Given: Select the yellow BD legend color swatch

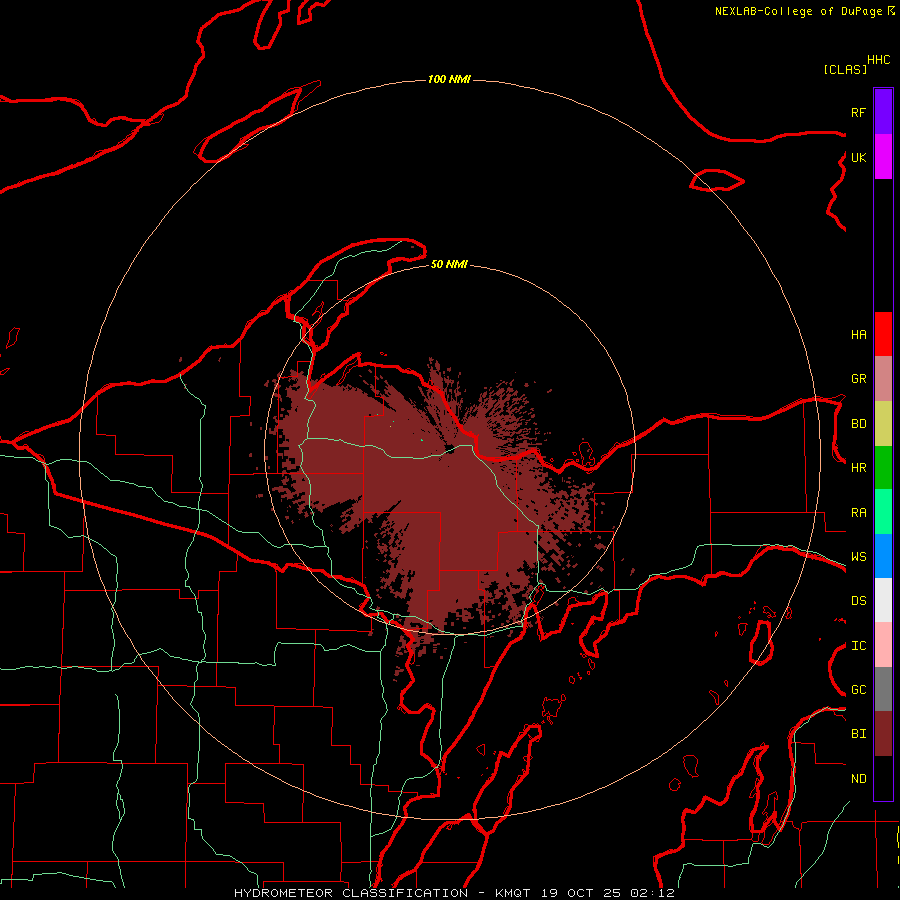Looking at the screenshot, I should [x=883, y=424].
